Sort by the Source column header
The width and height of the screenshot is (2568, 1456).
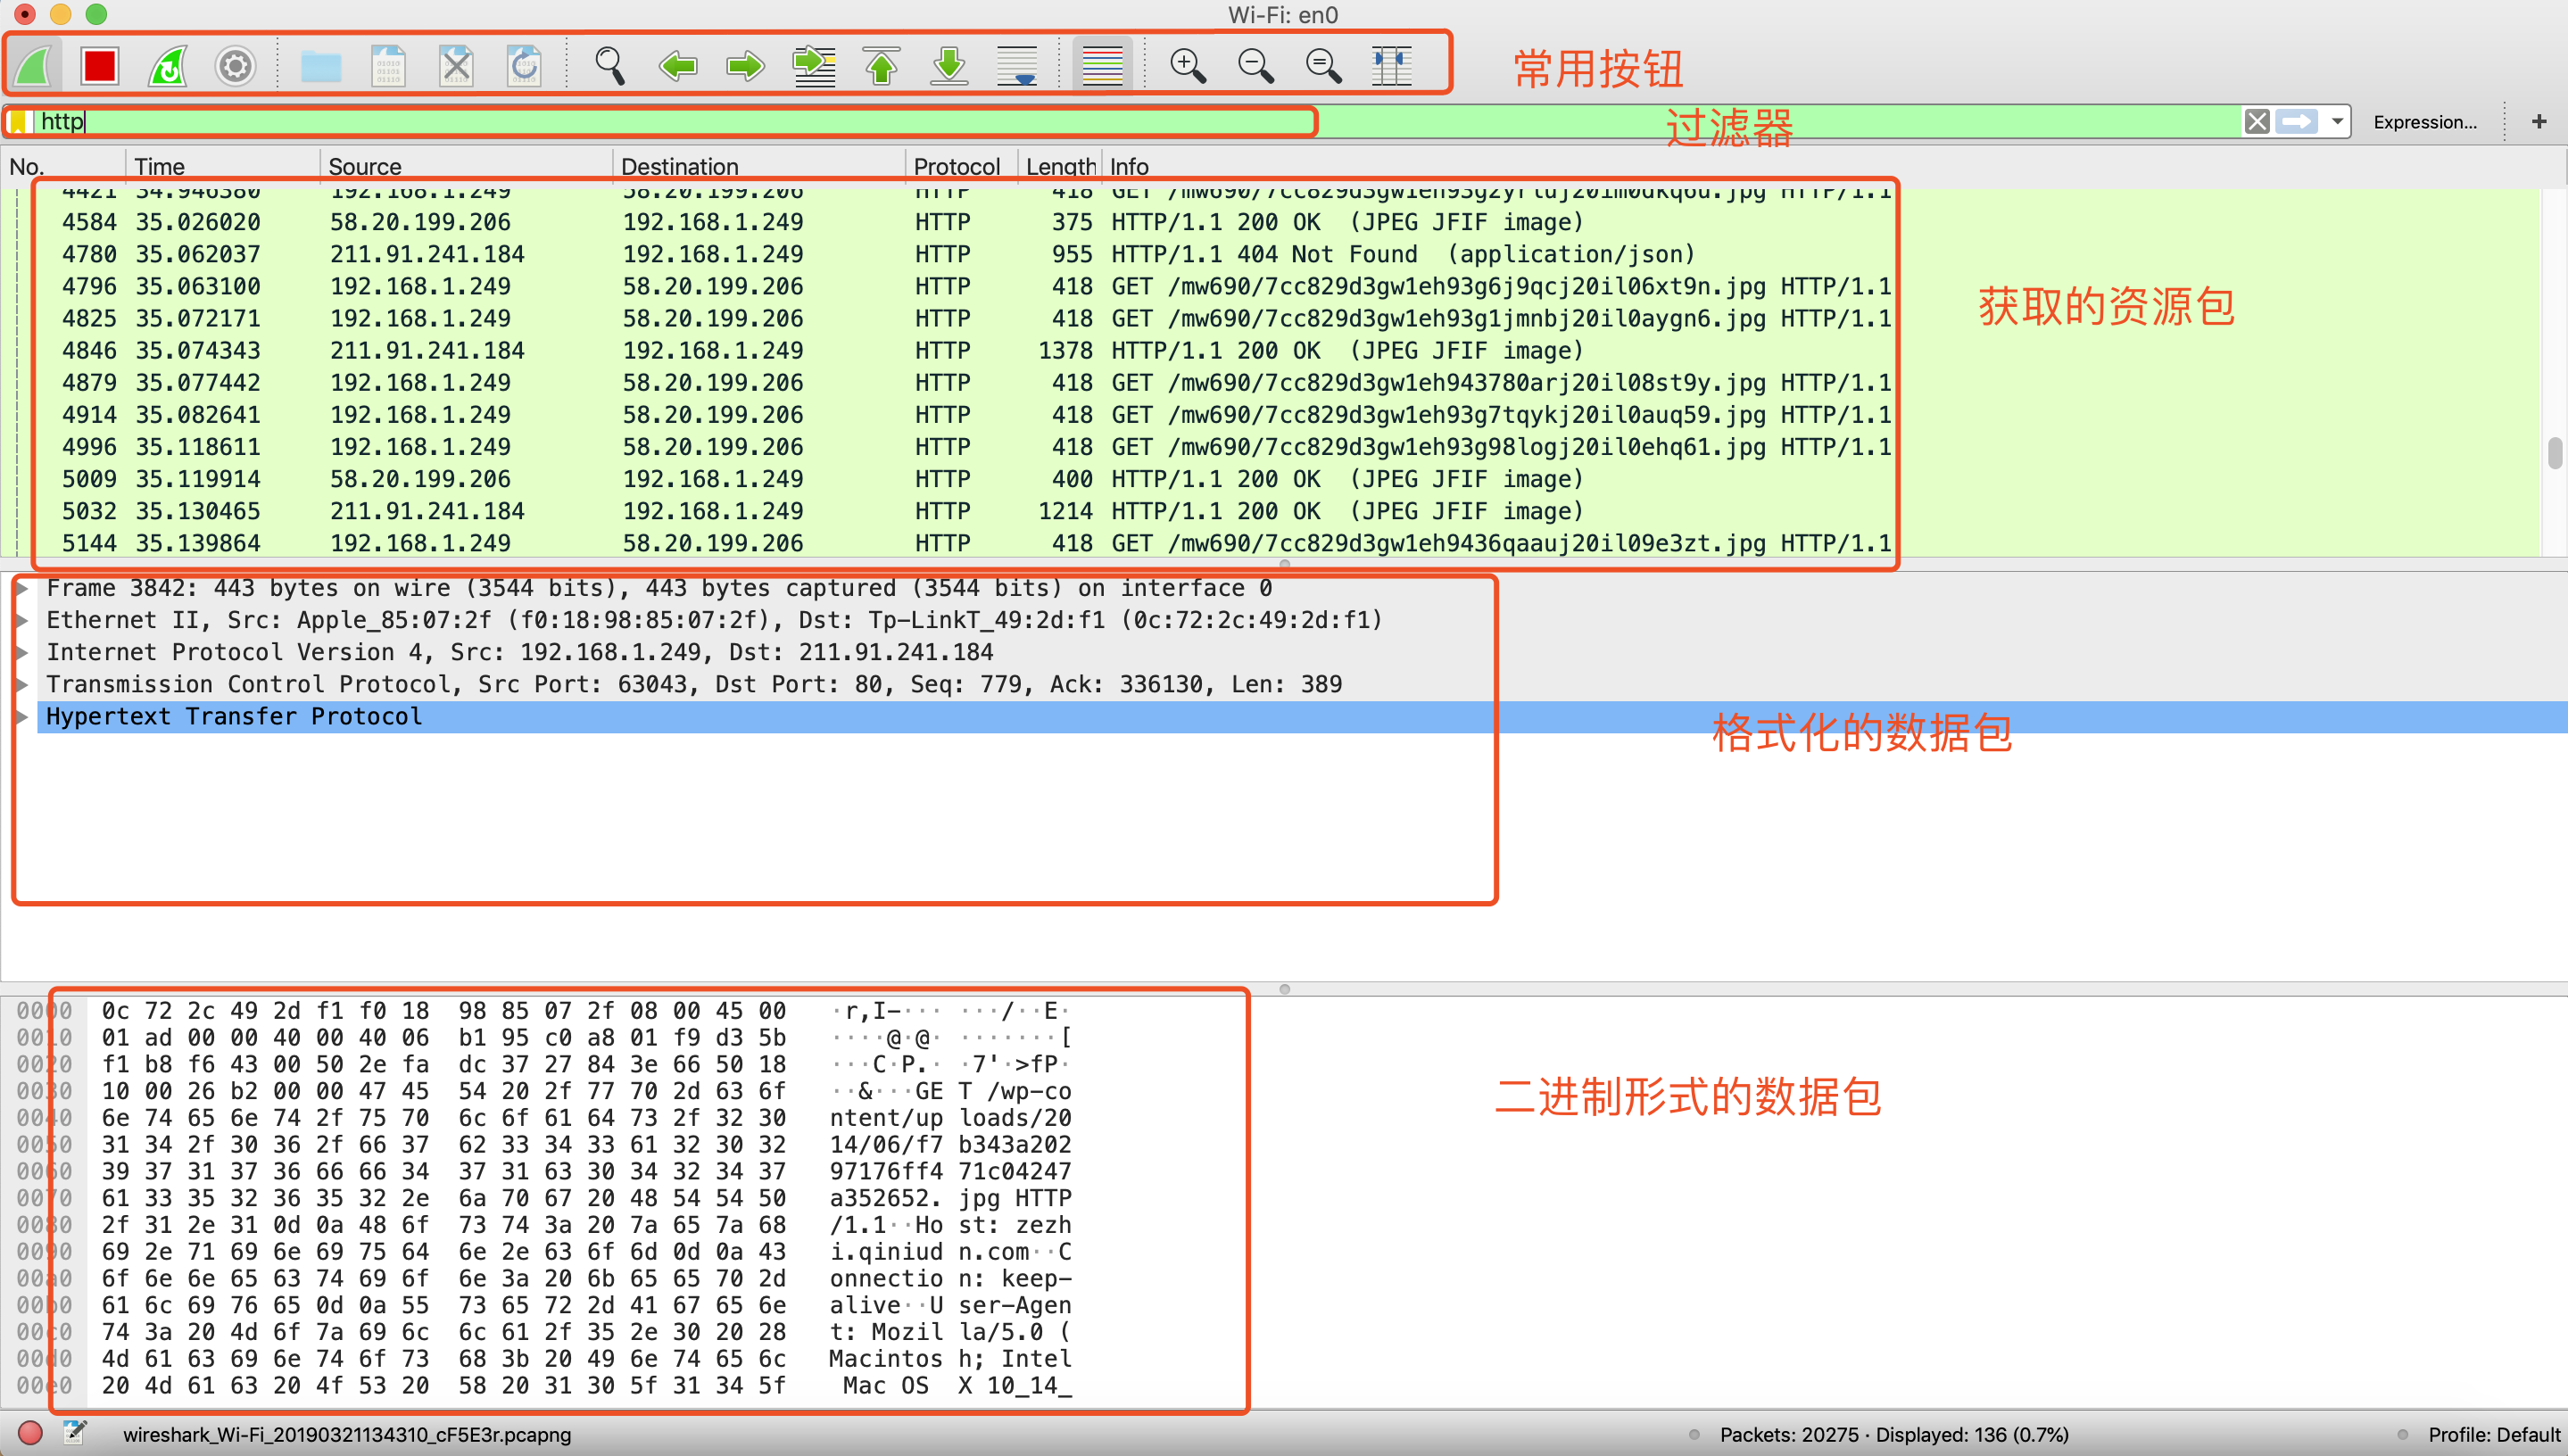point(466,166)
